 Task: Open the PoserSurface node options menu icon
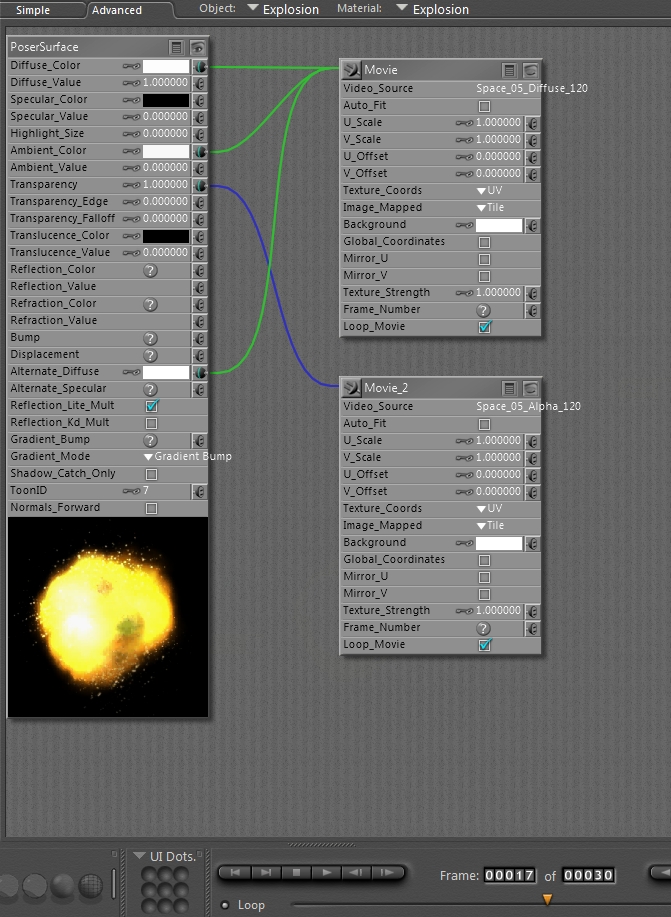(x=176, y=47)
